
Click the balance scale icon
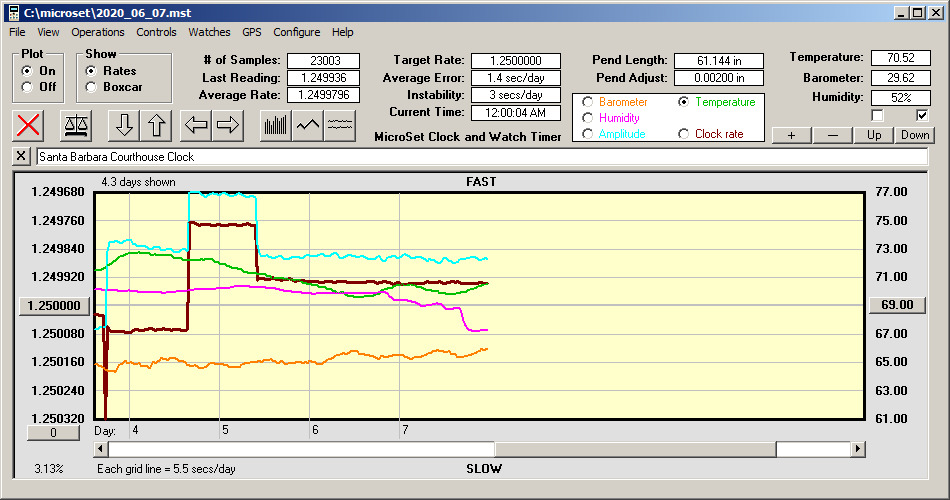point(75,125)
